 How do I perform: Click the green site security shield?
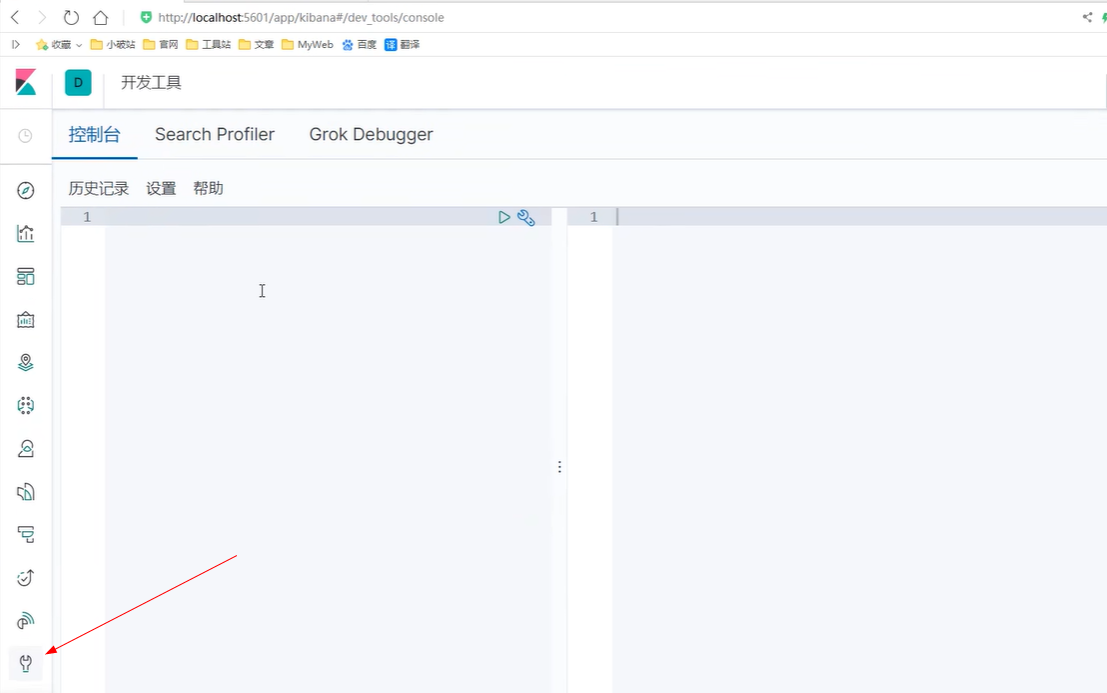pos(146,17)
